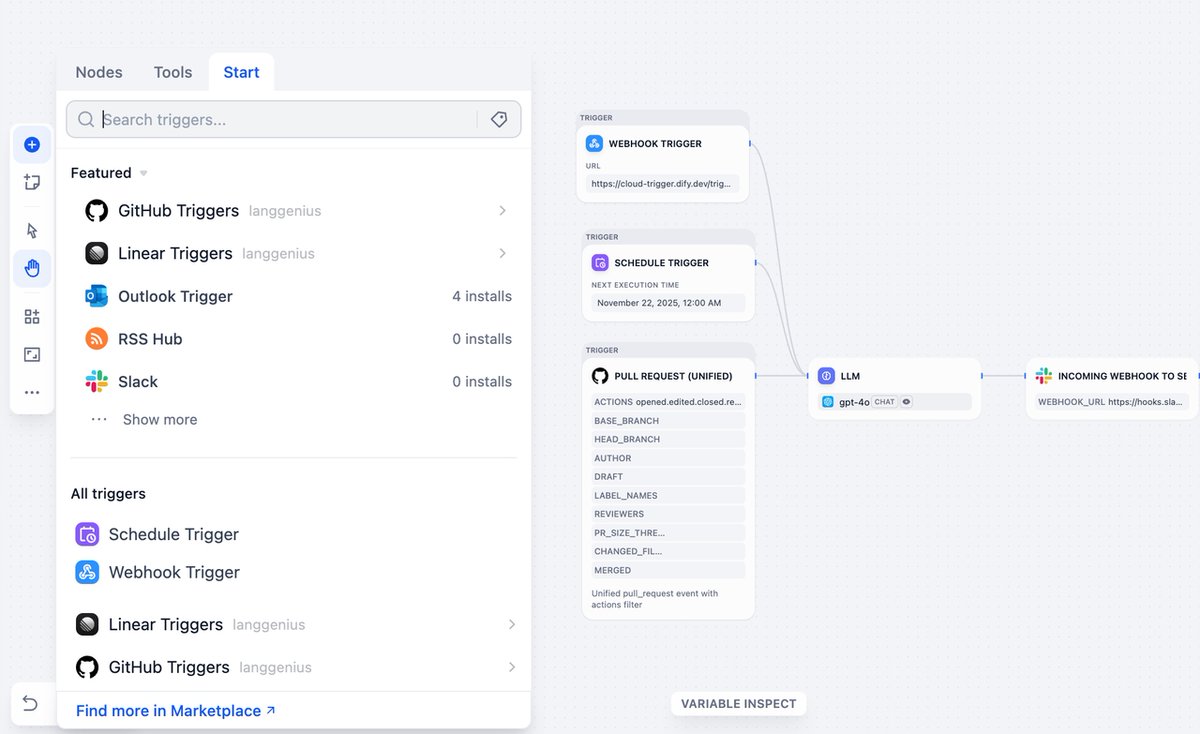Click the Schedule Trigger purple icon in list
The image size is (1200, 734).
click(x=87, y=534)
